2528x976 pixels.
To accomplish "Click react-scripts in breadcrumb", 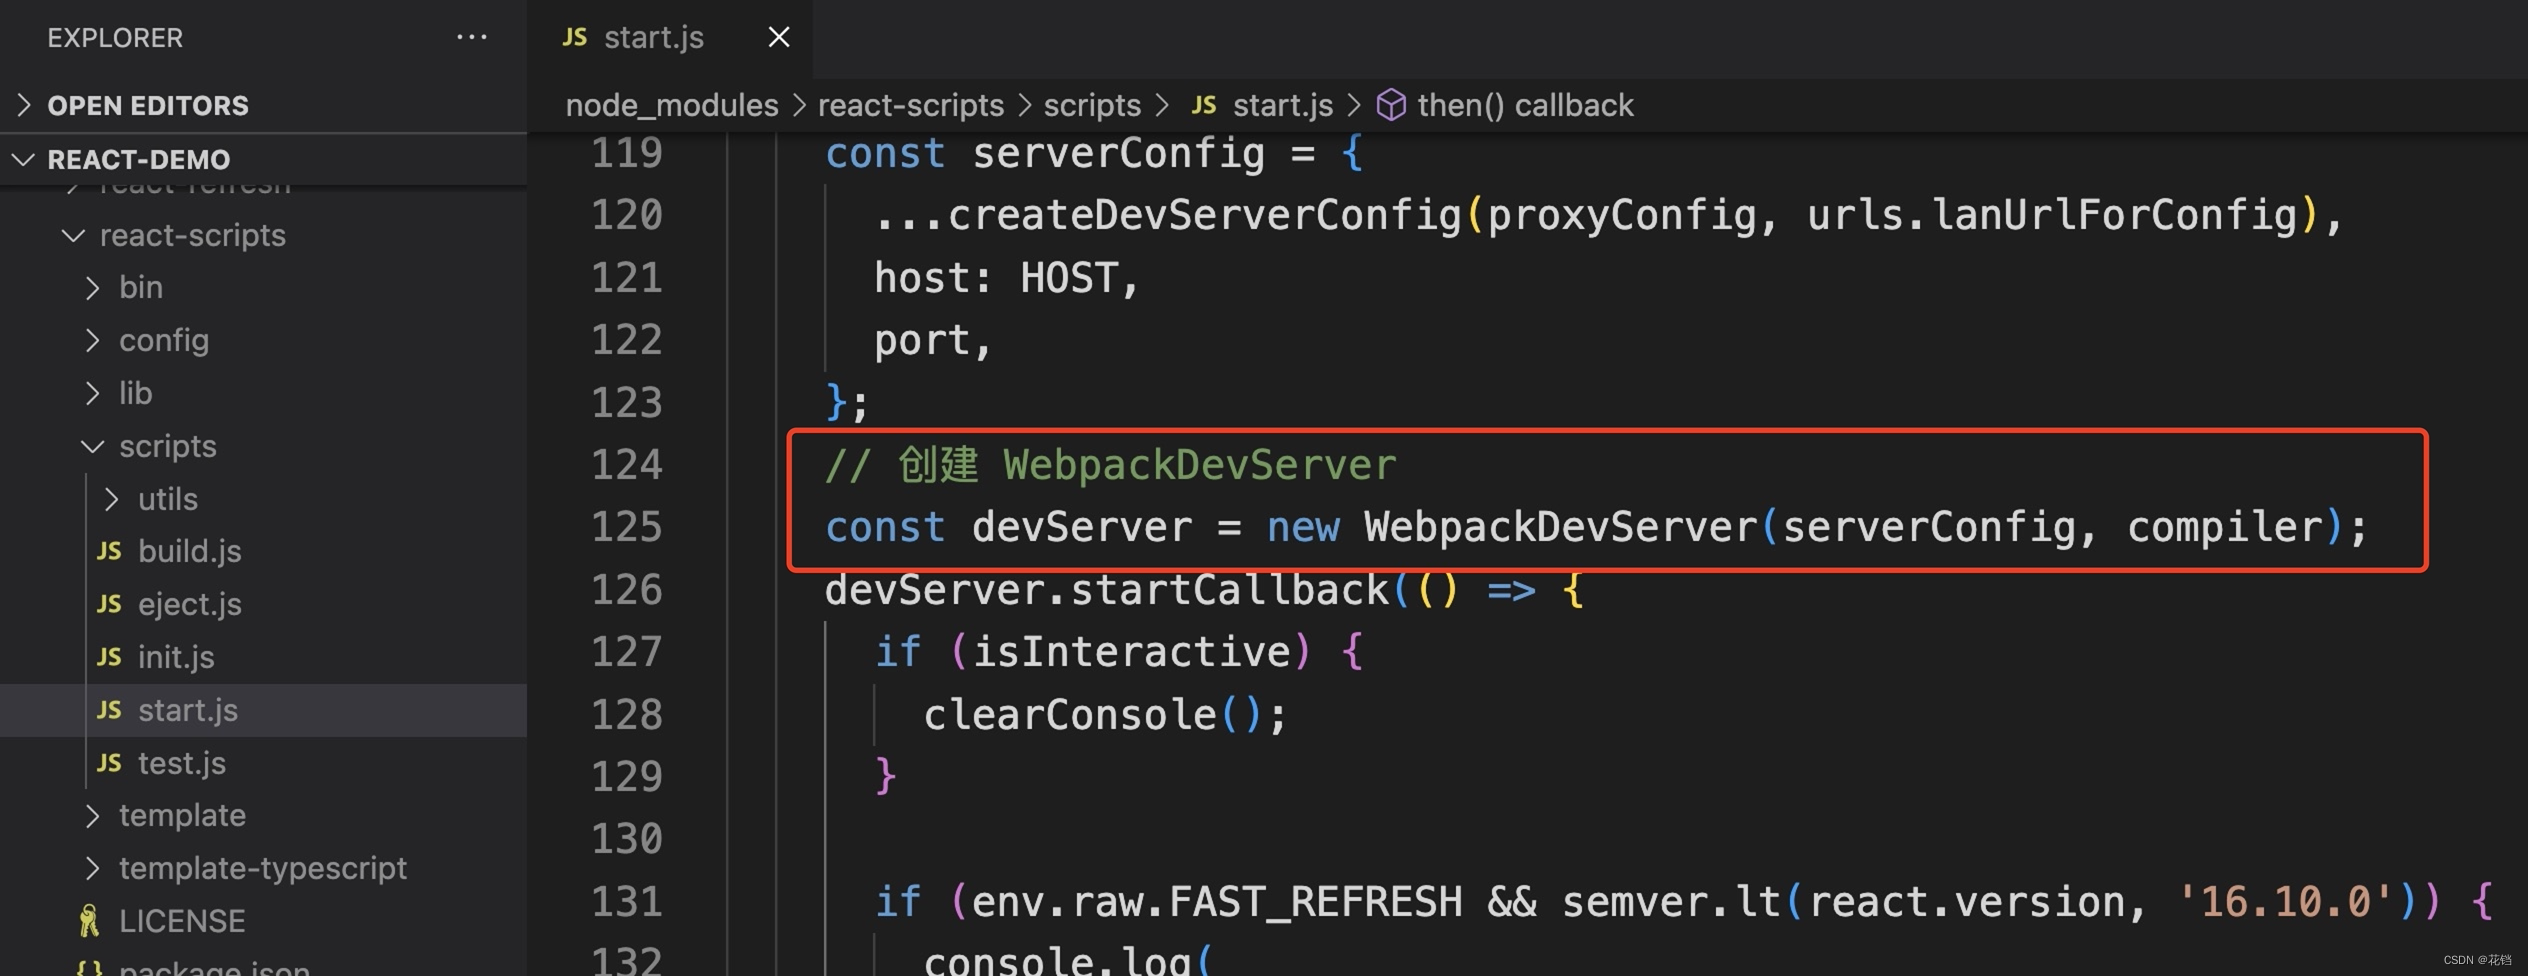I will click(x=911, y=105).
